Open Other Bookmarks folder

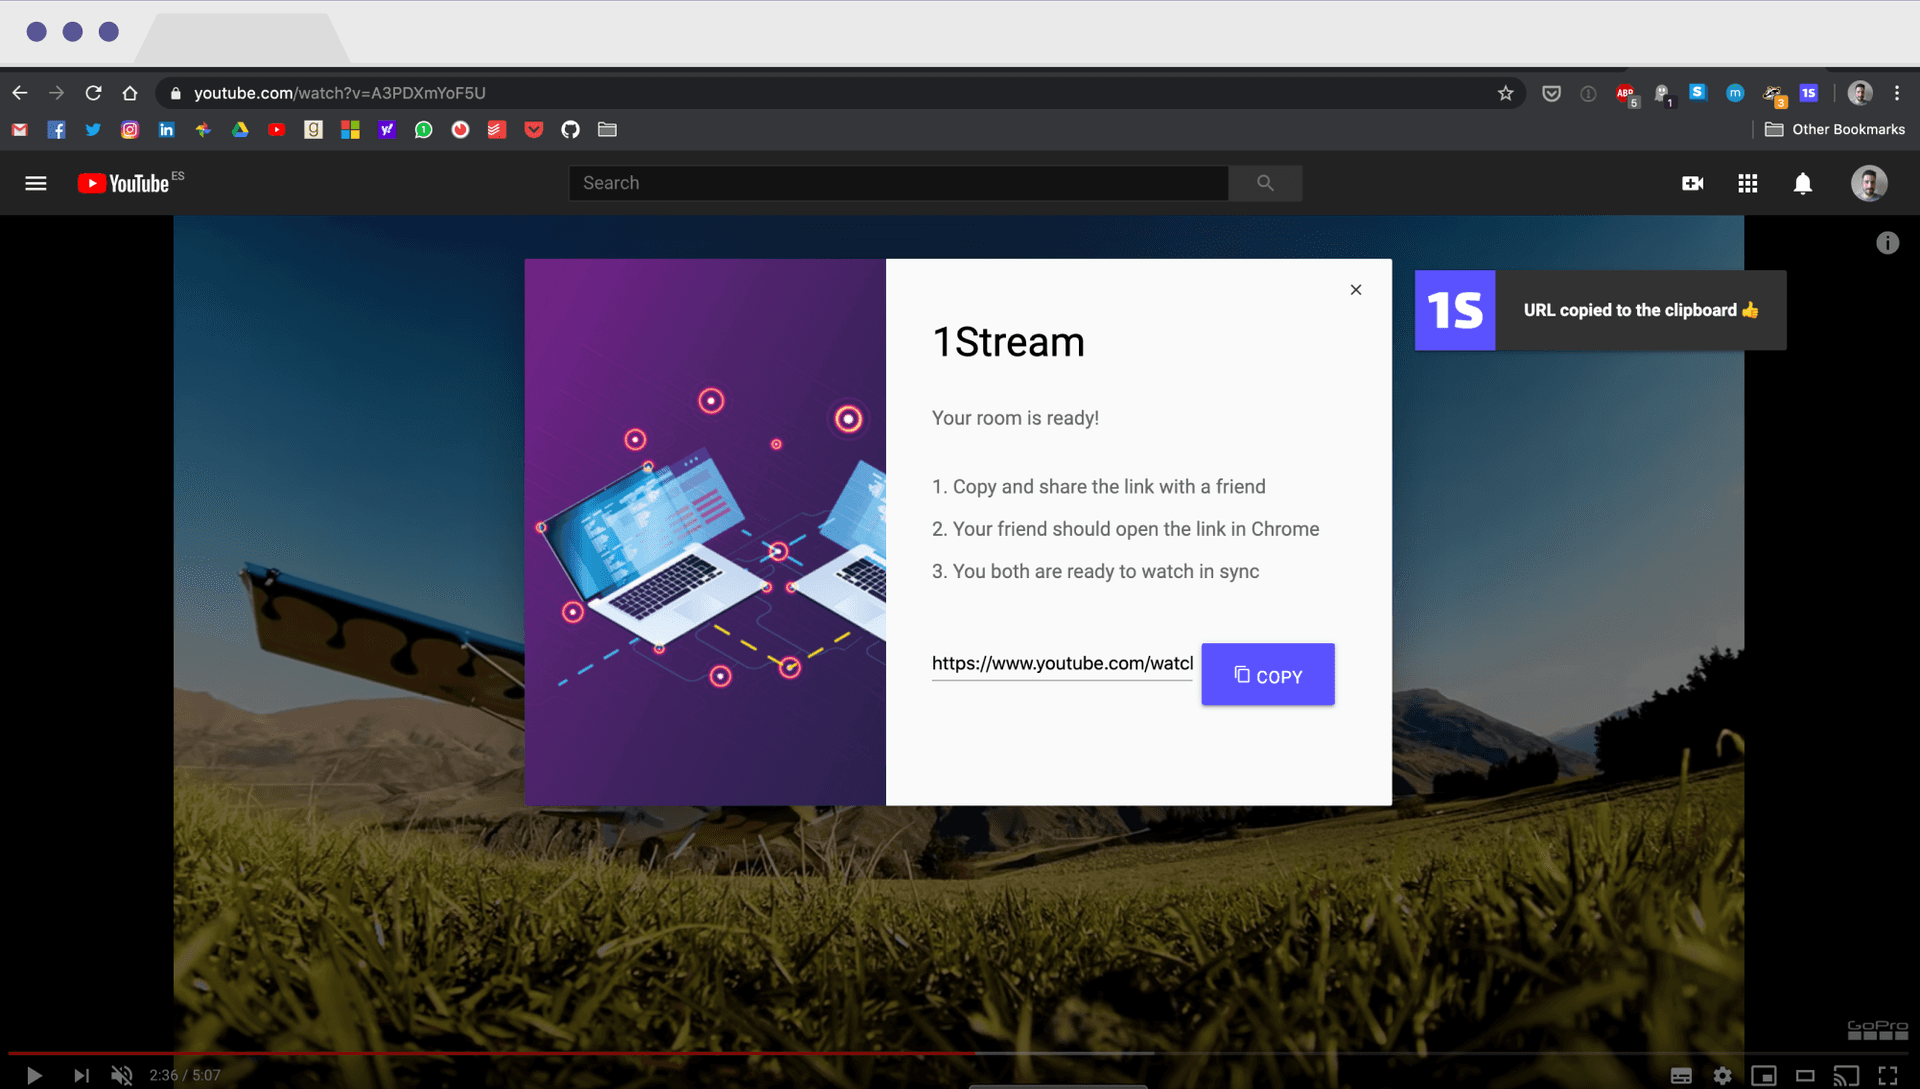point(1835,130)
